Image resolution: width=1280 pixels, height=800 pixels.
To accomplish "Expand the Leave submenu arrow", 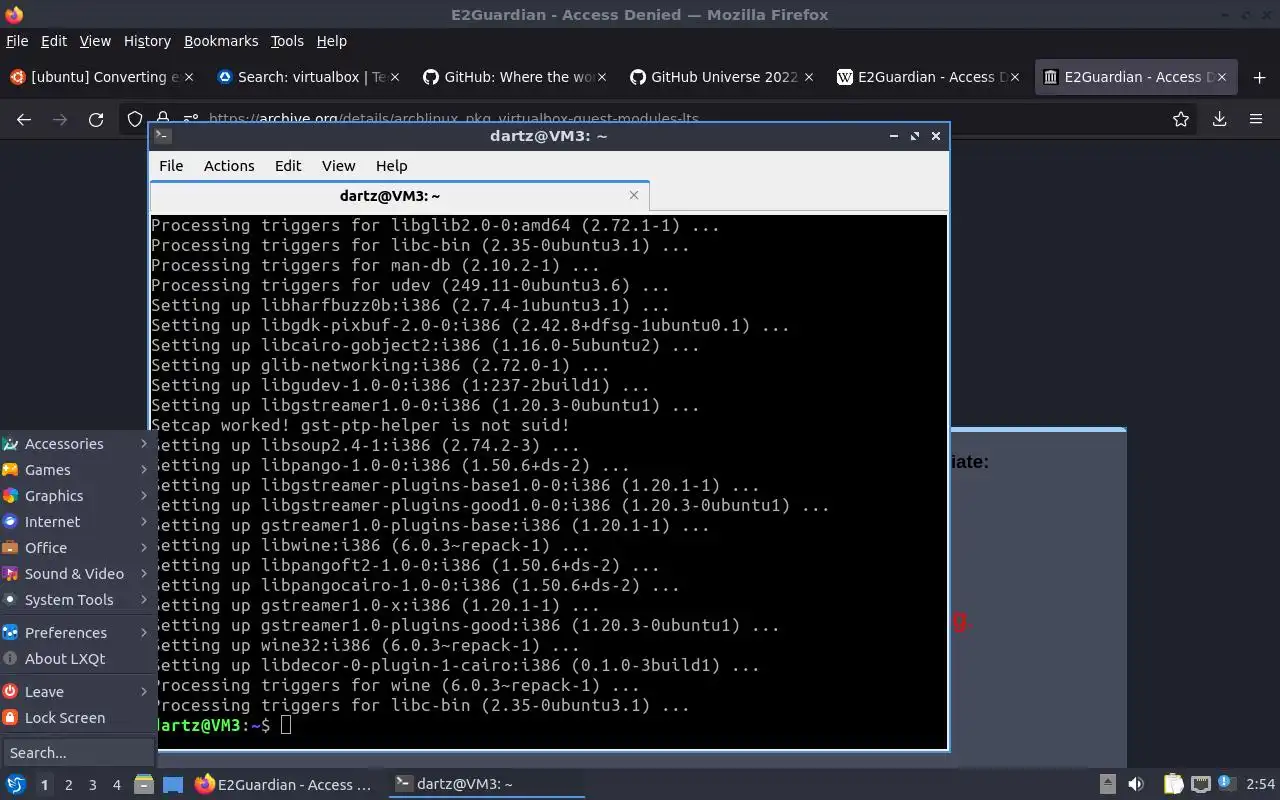I will (144, 692).
